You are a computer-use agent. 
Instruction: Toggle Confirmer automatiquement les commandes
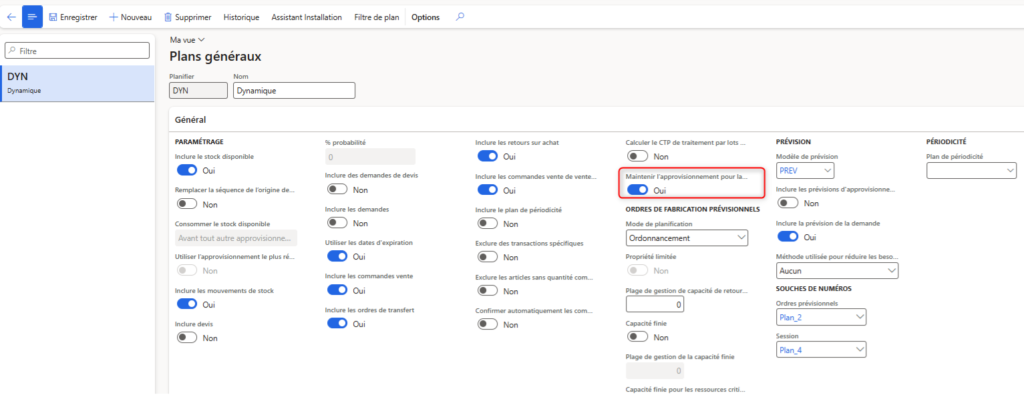click(488, 325)
